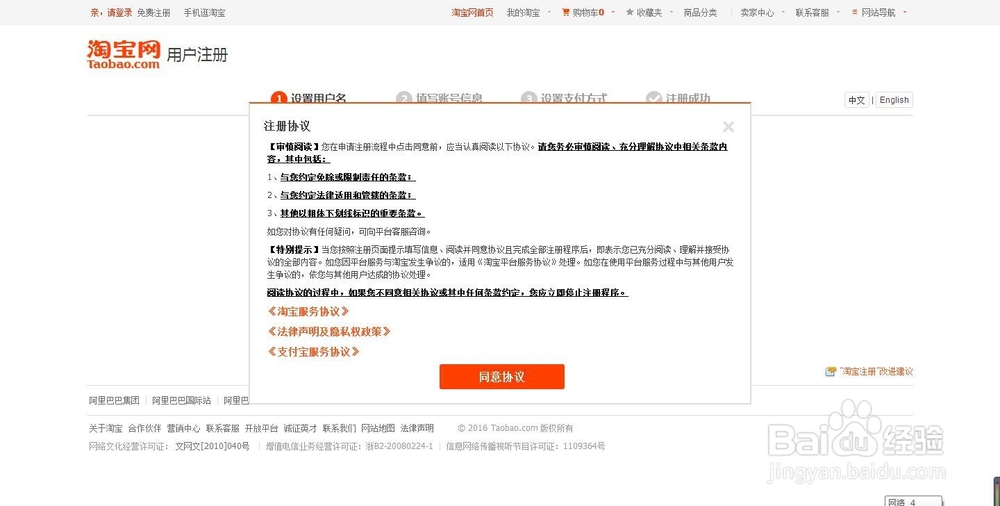Click 开放平台 in the footer

pyautogui.click(x=261, y=428)
